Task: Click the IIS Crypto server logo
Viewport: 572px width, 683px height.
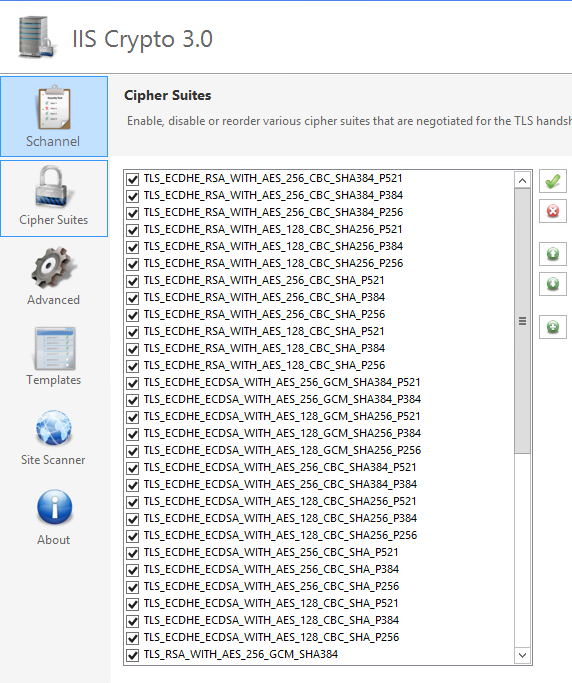Action: [37, 37]
